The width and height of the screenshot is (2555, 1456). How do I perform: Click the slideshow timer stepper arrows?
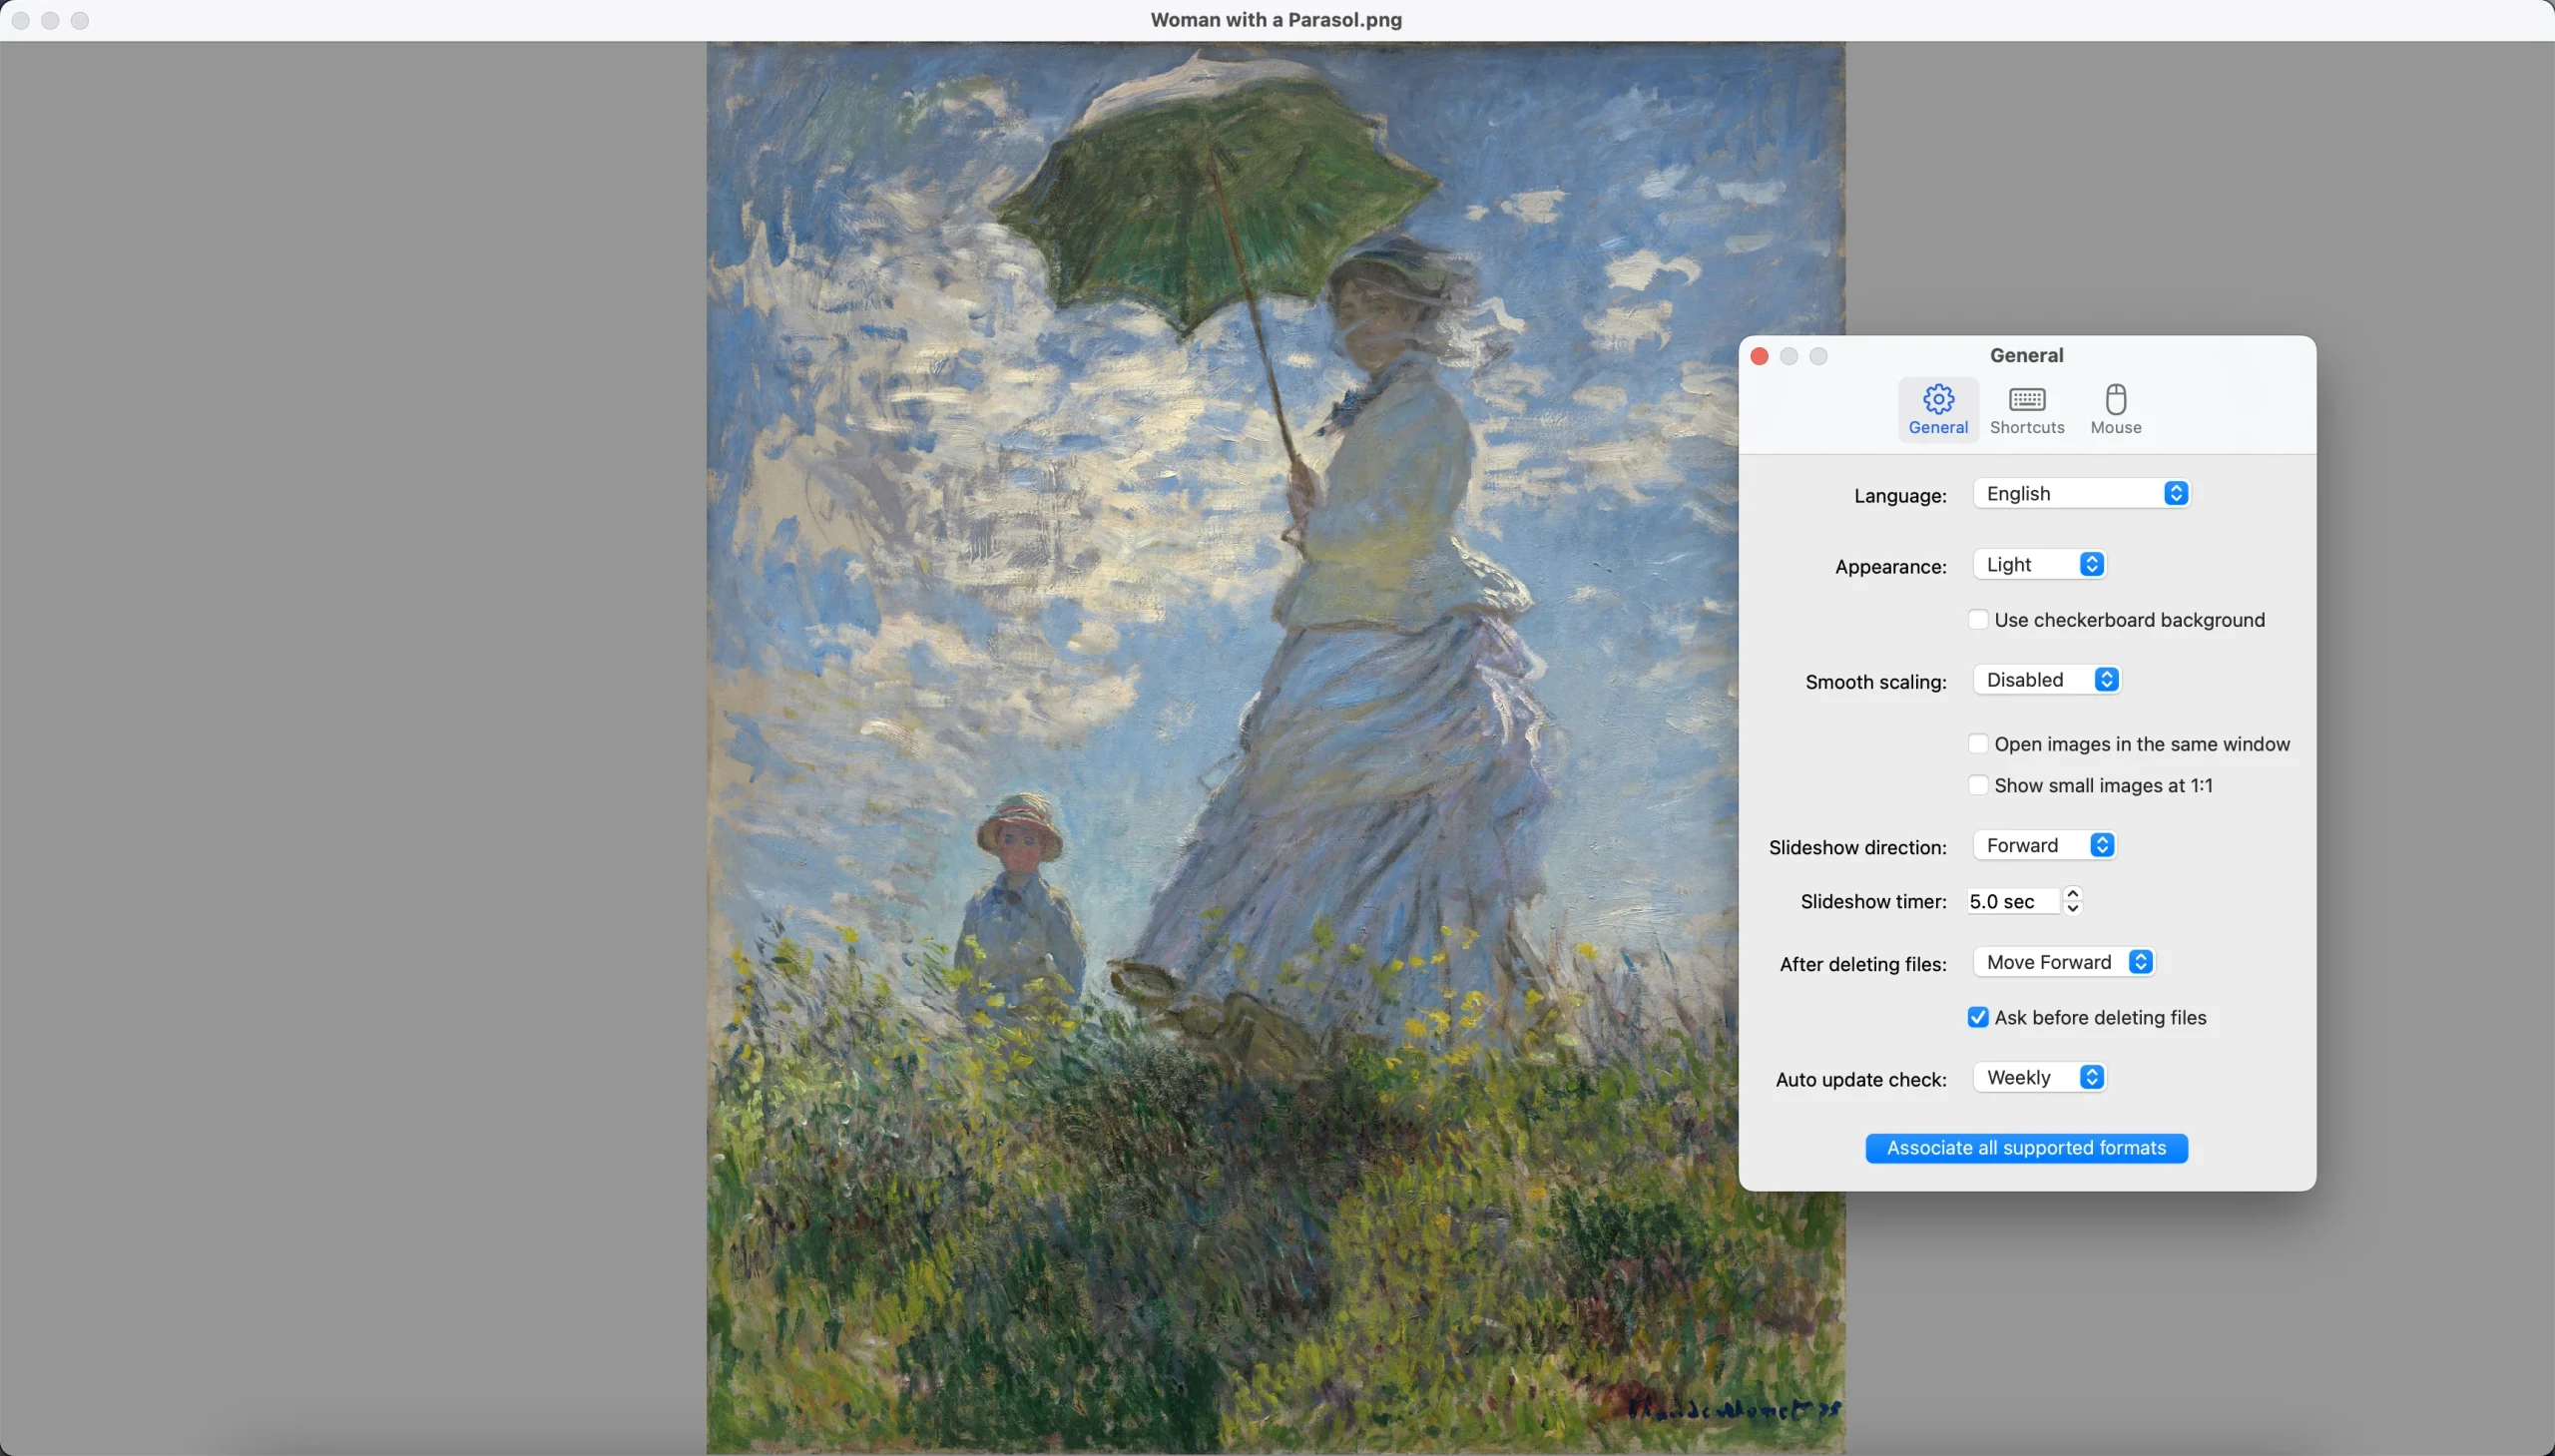tap(2073, 901)
